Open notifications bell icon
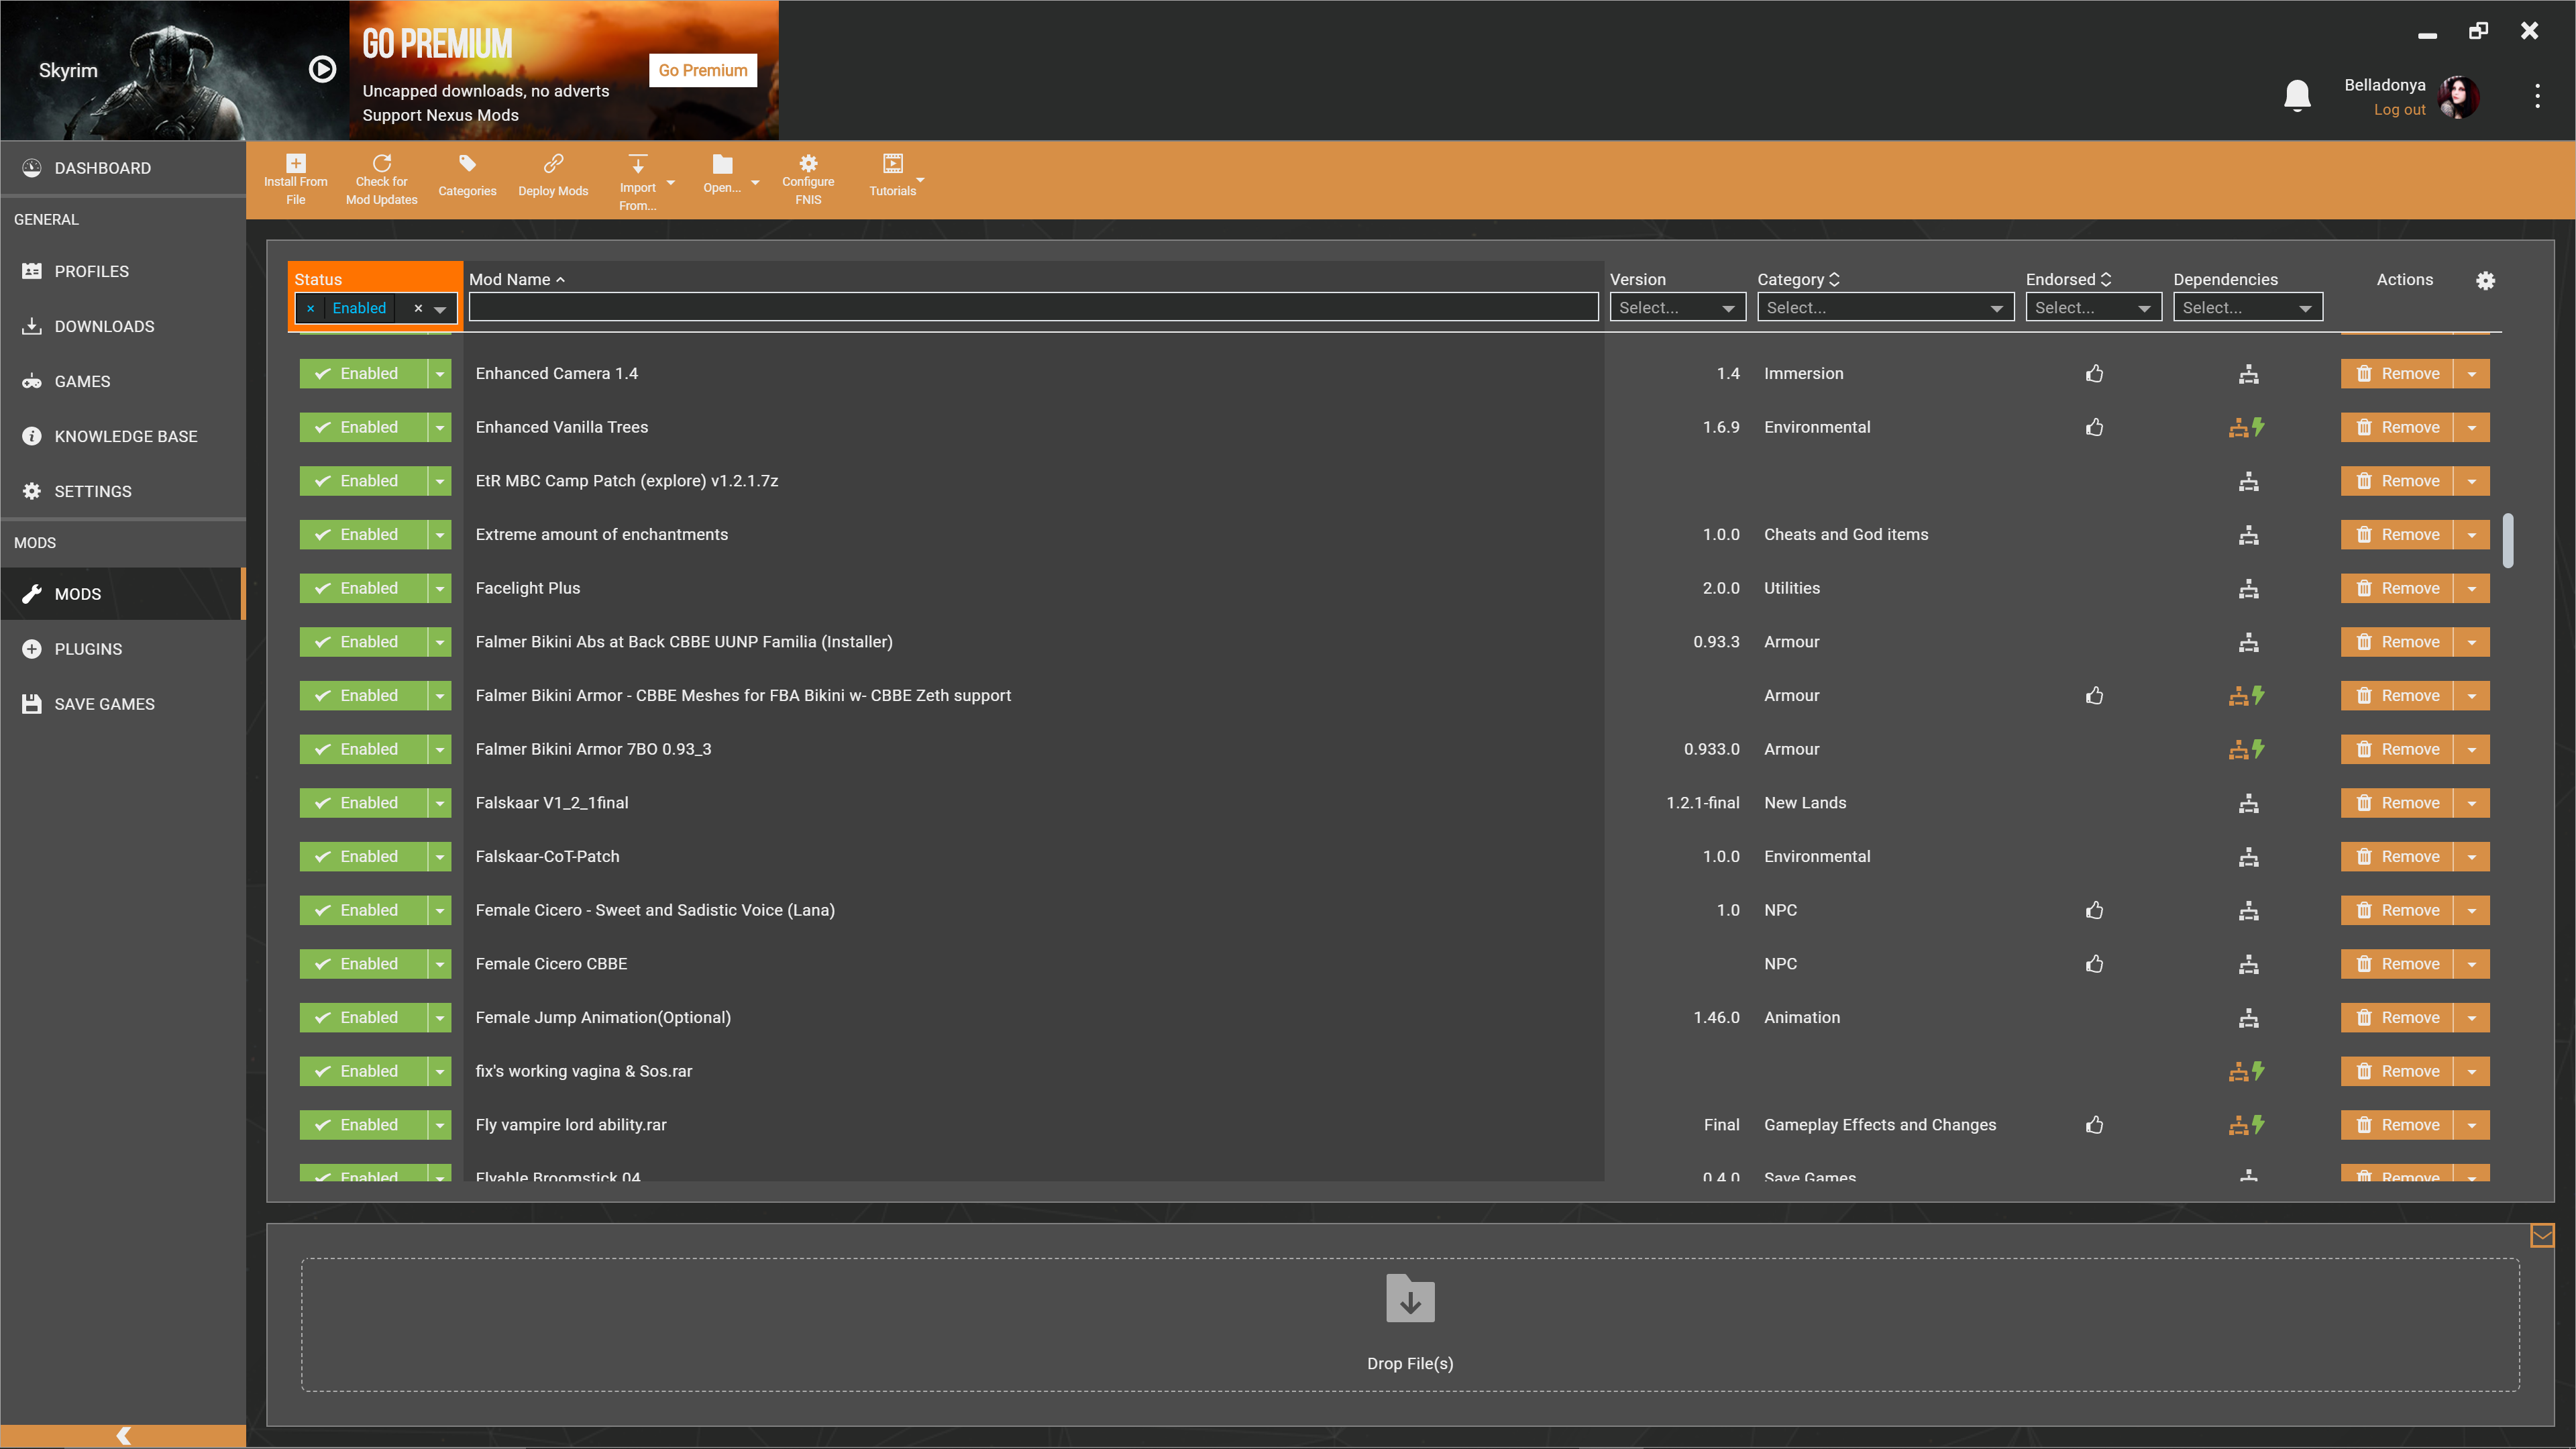Screen dimensions: 2576x1449 pos(2297,96)
